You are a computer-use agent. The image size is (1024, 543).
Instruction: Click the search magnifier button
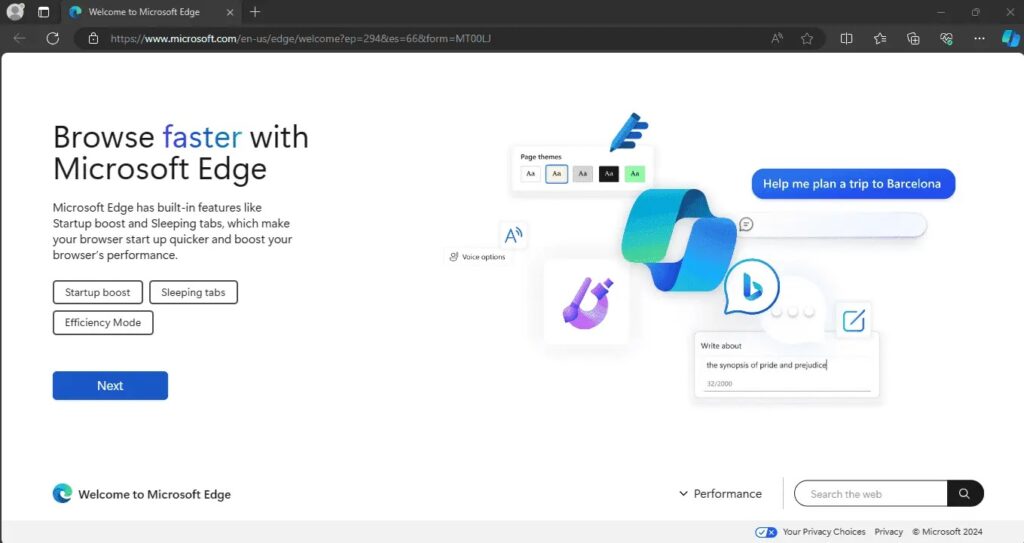965,494
